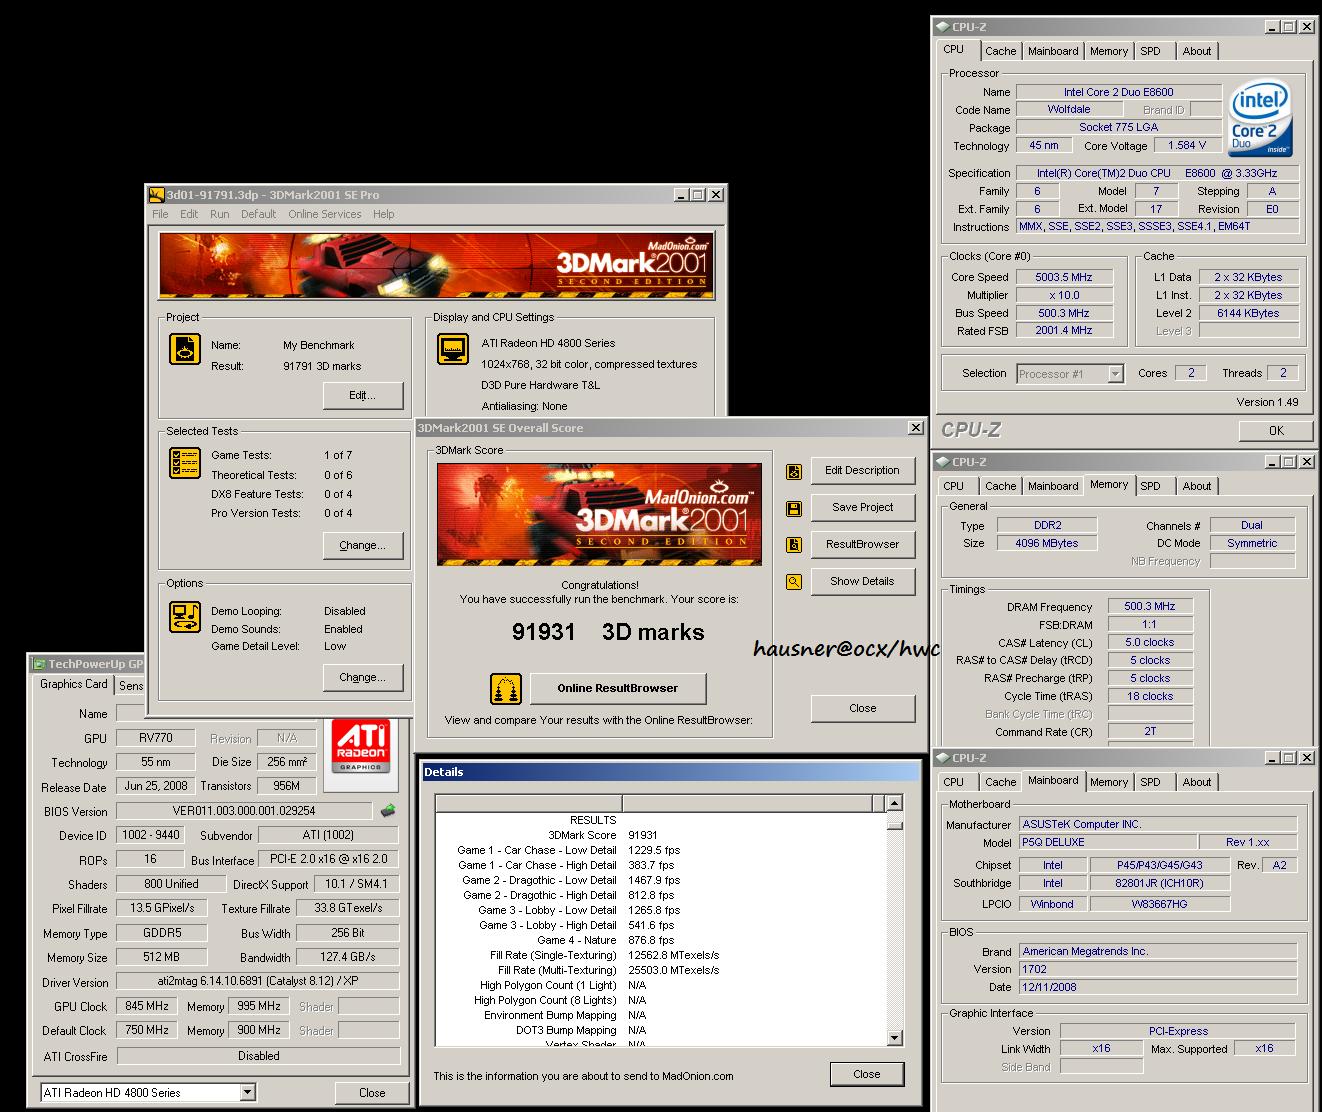Switch to Cache tab in top CPU-Z window

click(1000, 51)
